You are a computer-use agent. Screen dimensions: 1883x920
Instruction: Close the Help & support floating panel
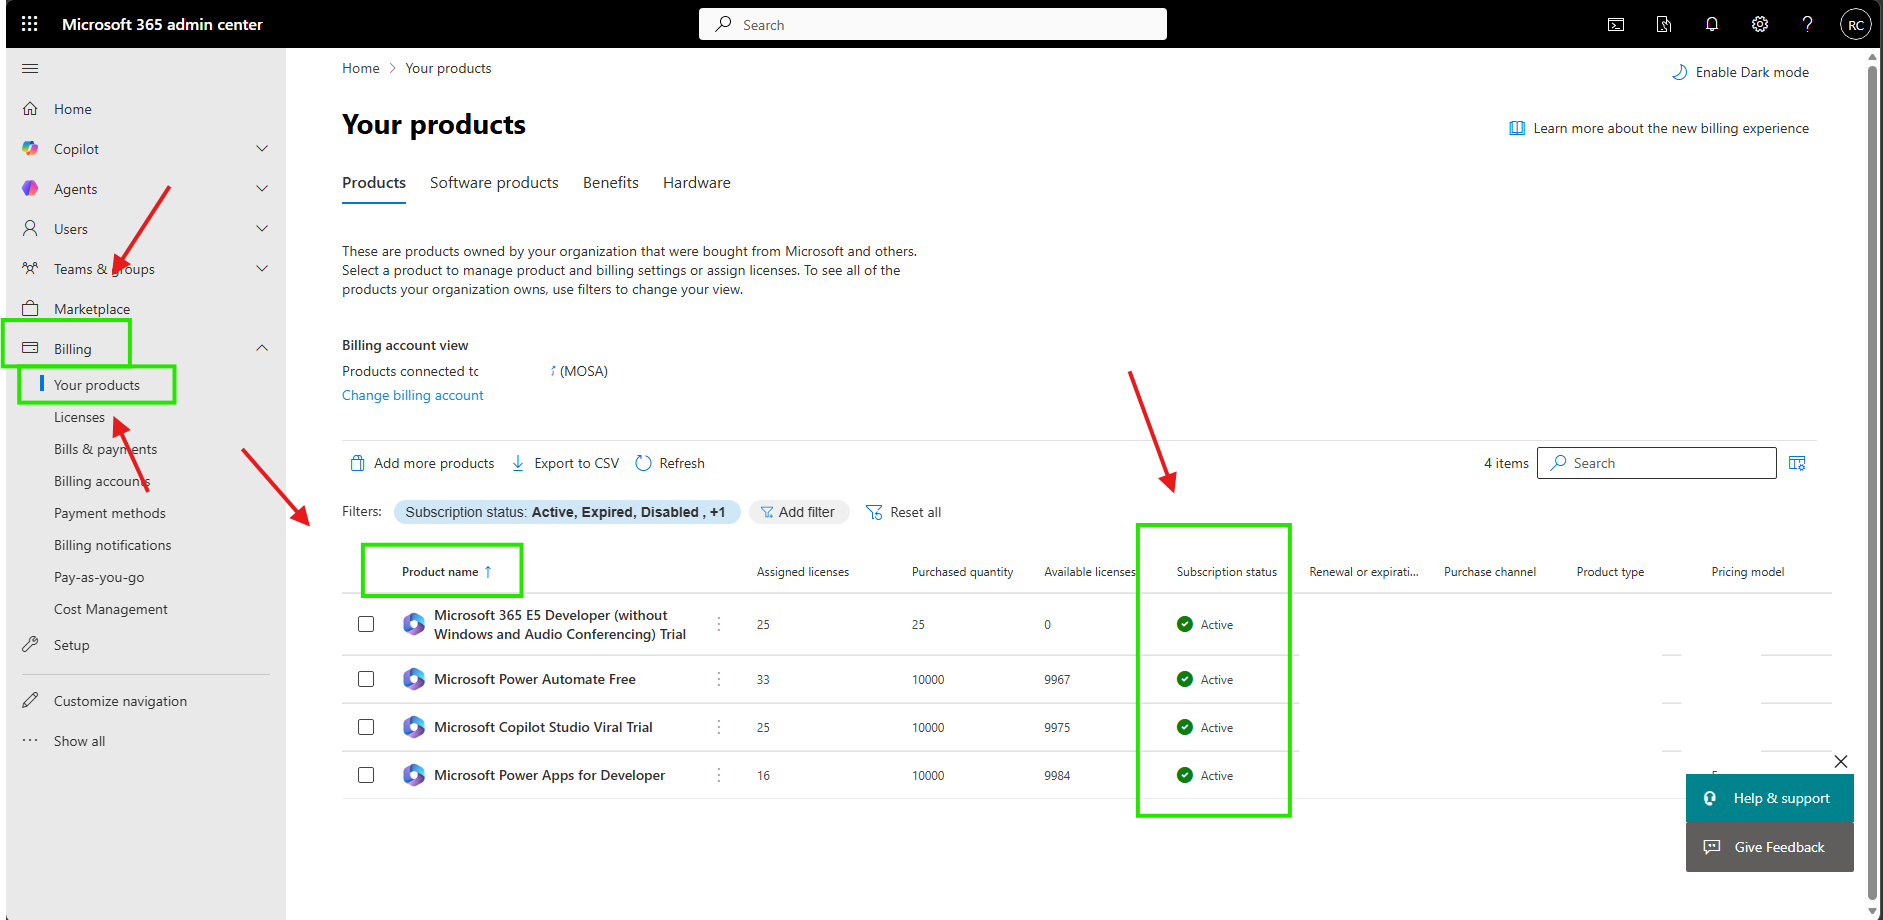[1841, 761]
